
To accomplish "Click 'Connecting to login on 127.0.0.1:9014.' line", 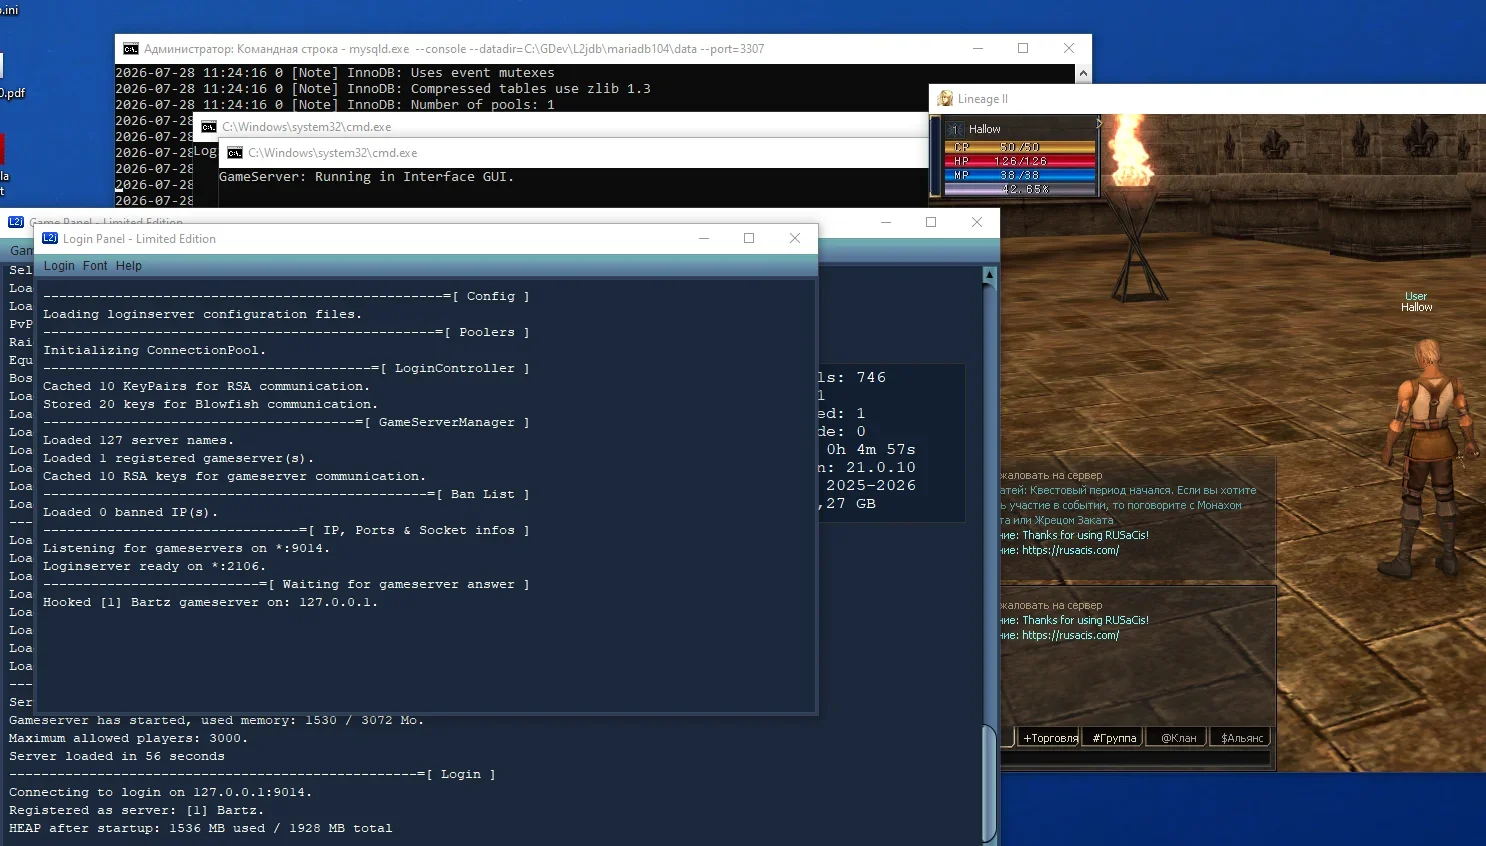I will click(x=161, y=793).
